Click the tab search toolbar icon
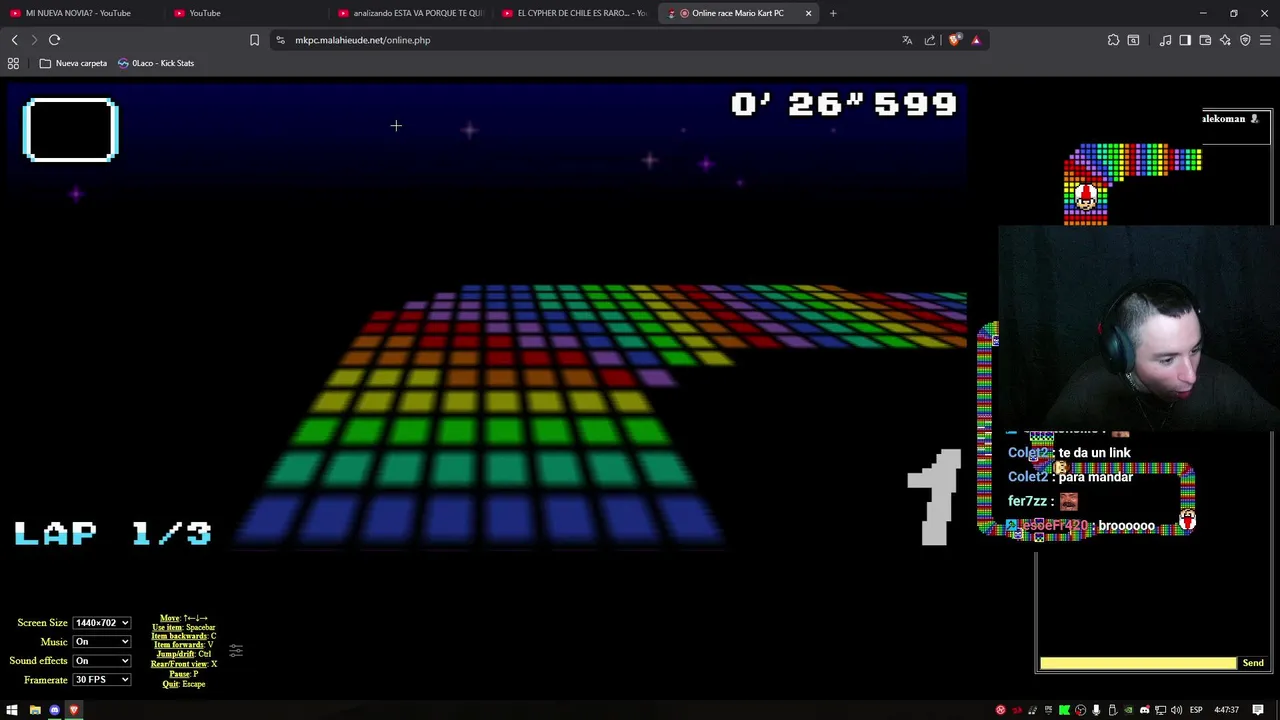This screenshot has width=1280, height=720. [x=1133, y=40]
